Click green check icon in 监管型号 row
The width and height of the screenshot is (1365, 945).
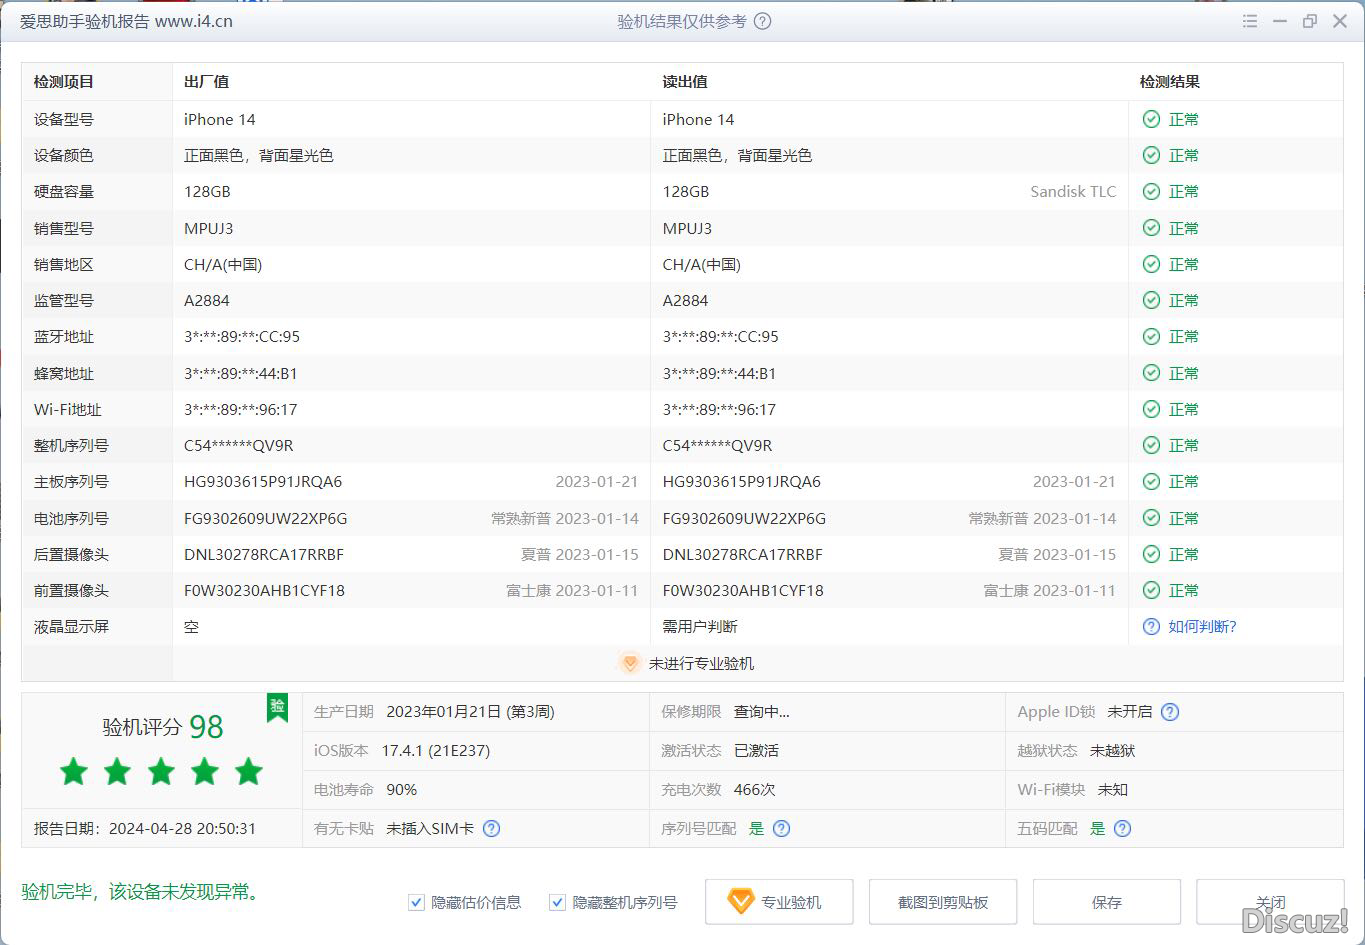pos(1151,300)
